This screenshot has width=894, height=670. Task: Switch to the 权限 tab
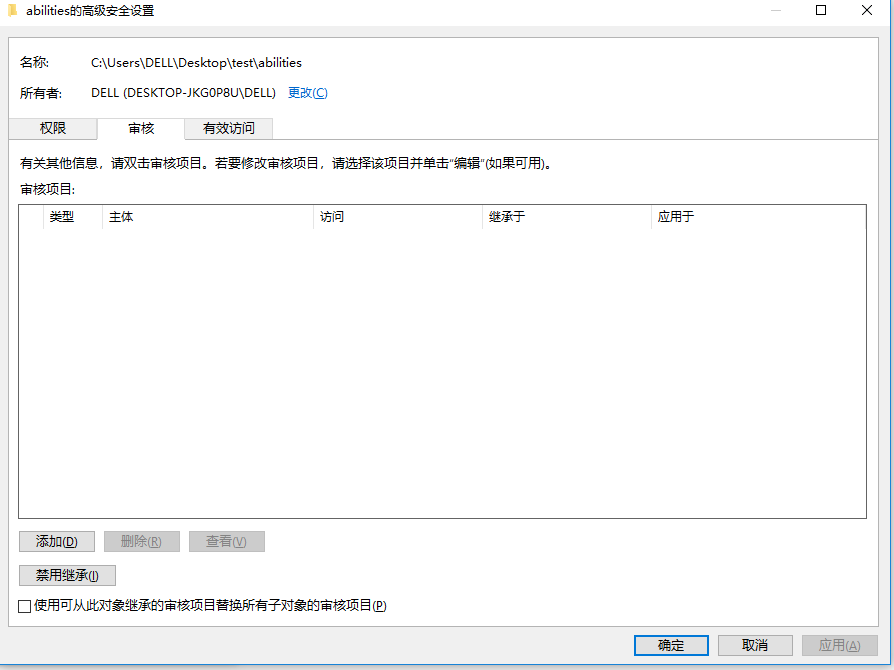(x=53, y=129)
